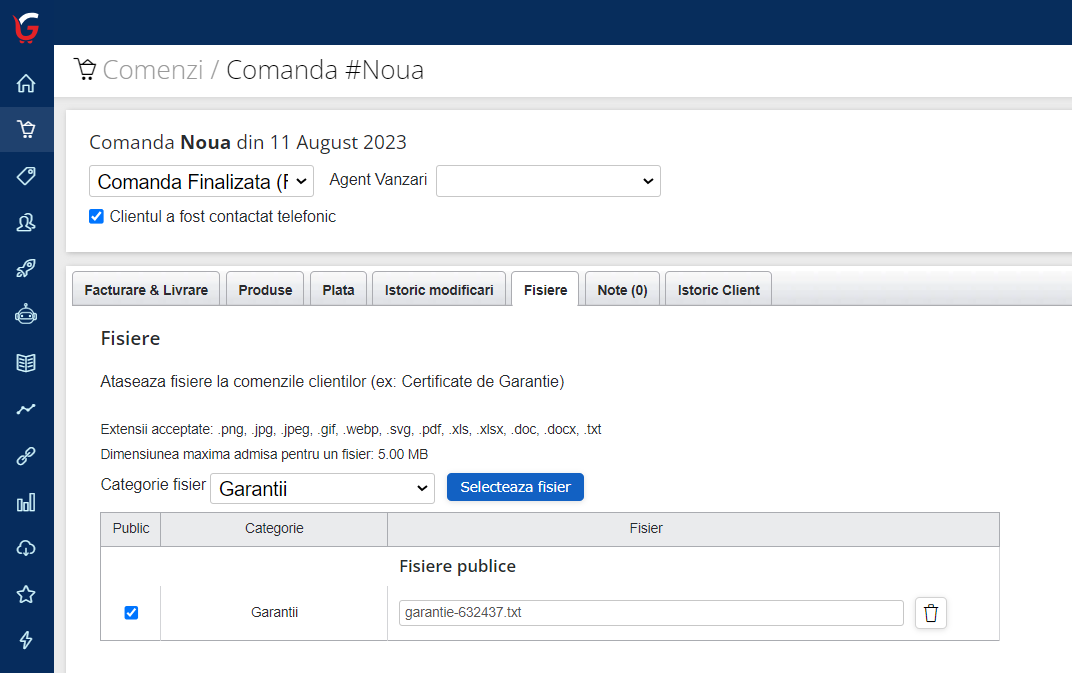The width and height of the screenshot is (1072, 673).
Task: Go to Comenzi breadcrumb link
Action: (x=152, y=70)
